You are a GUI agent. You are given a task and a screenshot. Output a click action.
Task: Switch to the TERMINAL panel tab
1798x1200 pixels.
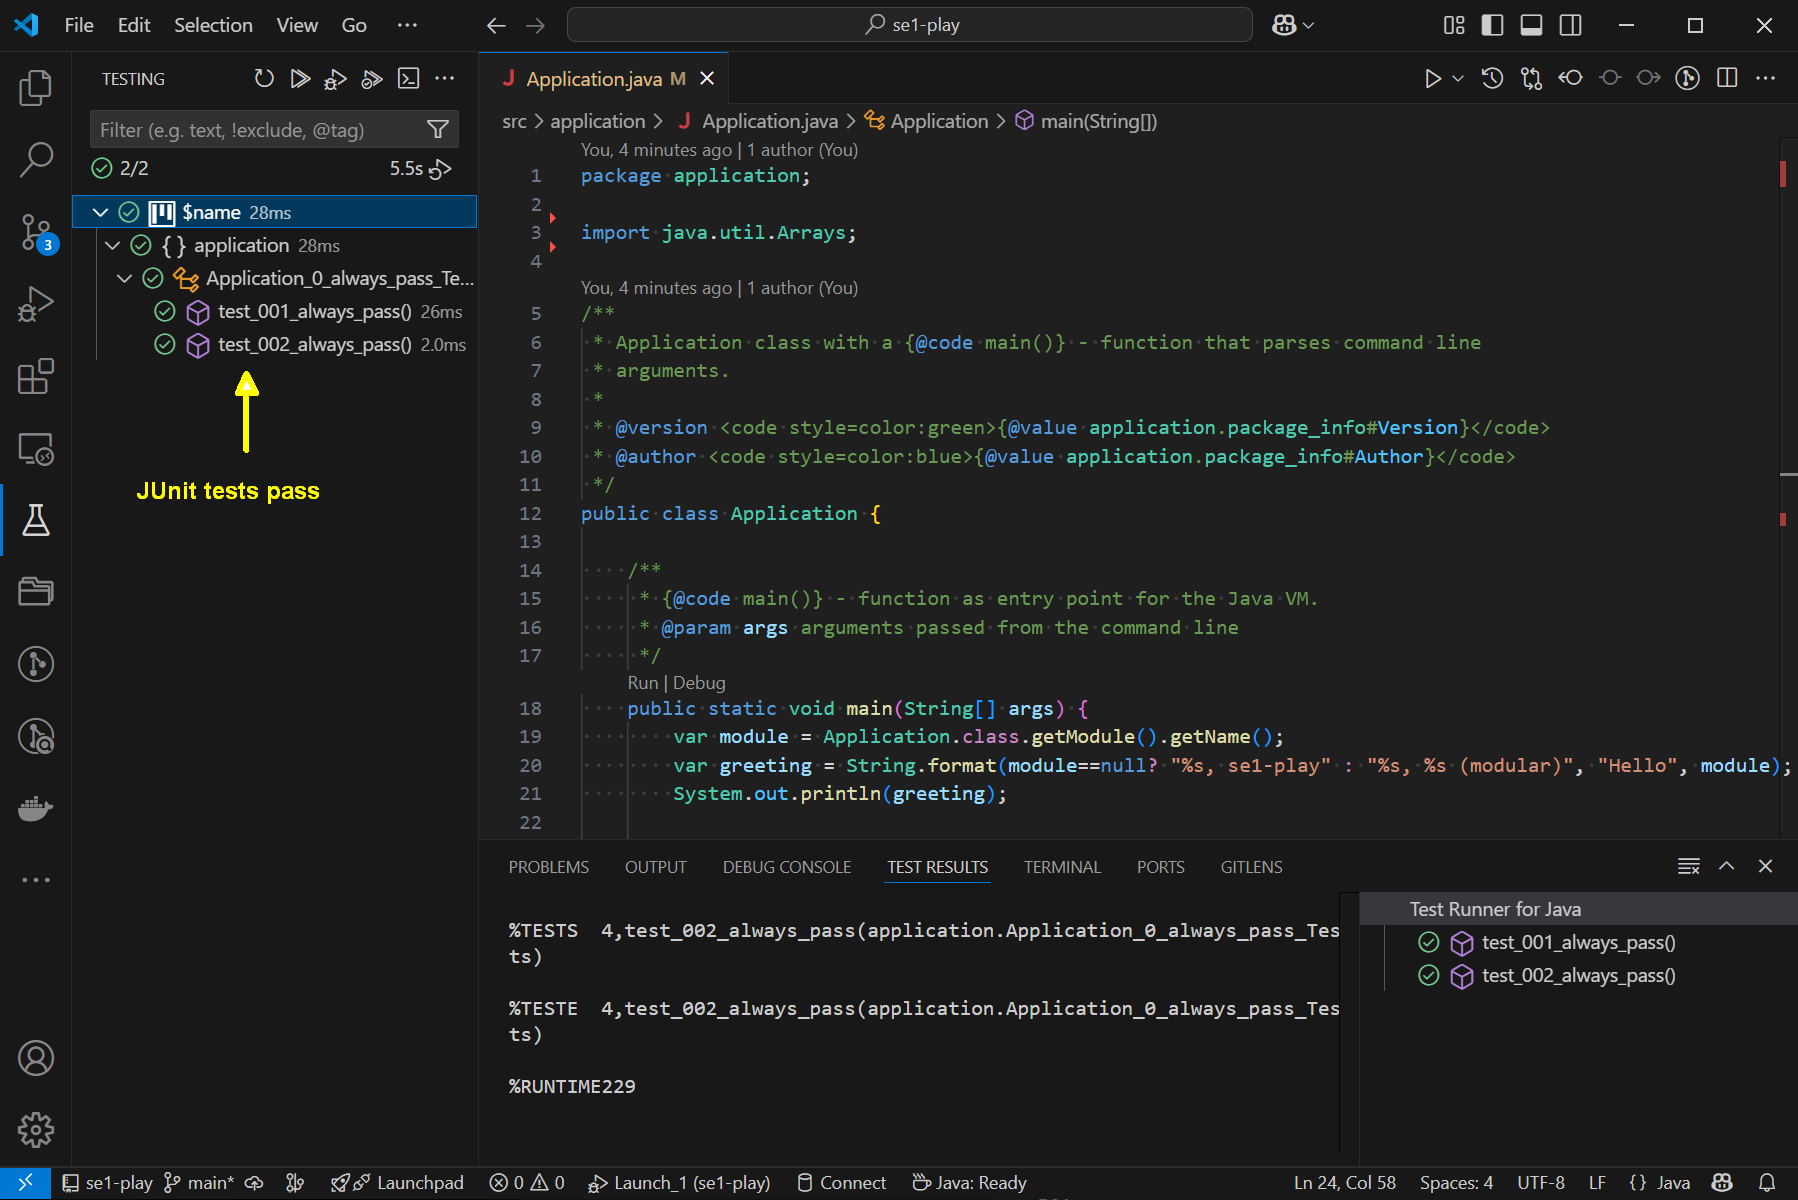click(1062, 867)
